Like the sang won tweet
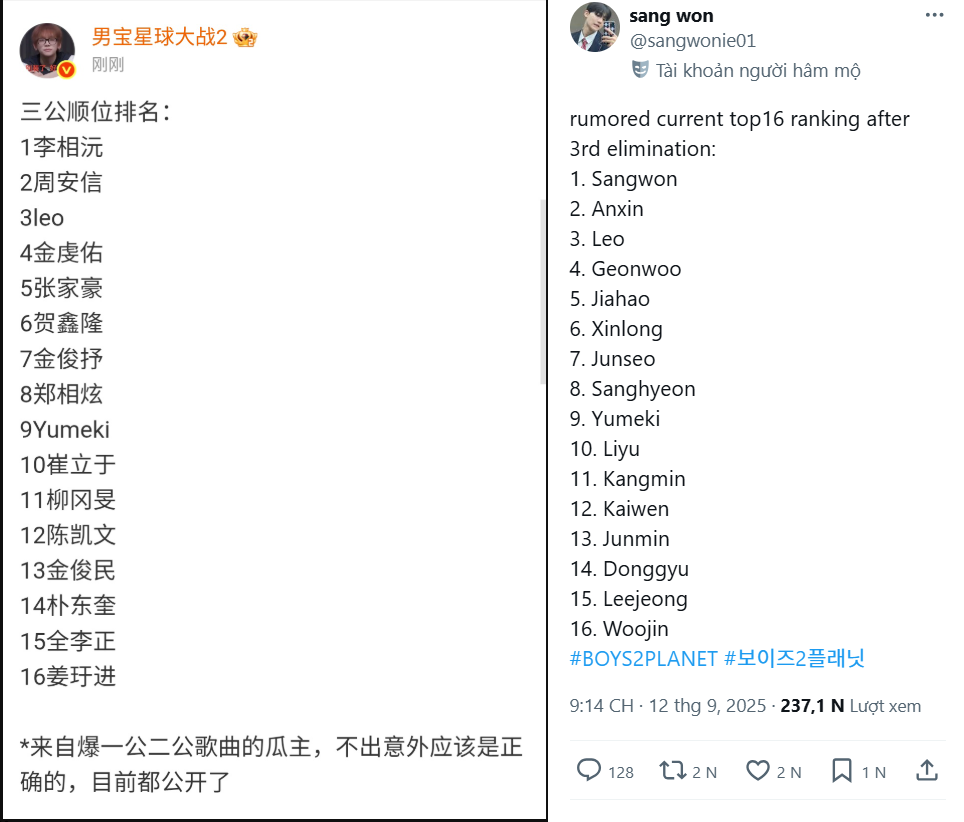Viewport: 964px width, 822px height. click(x=759, y=771)
